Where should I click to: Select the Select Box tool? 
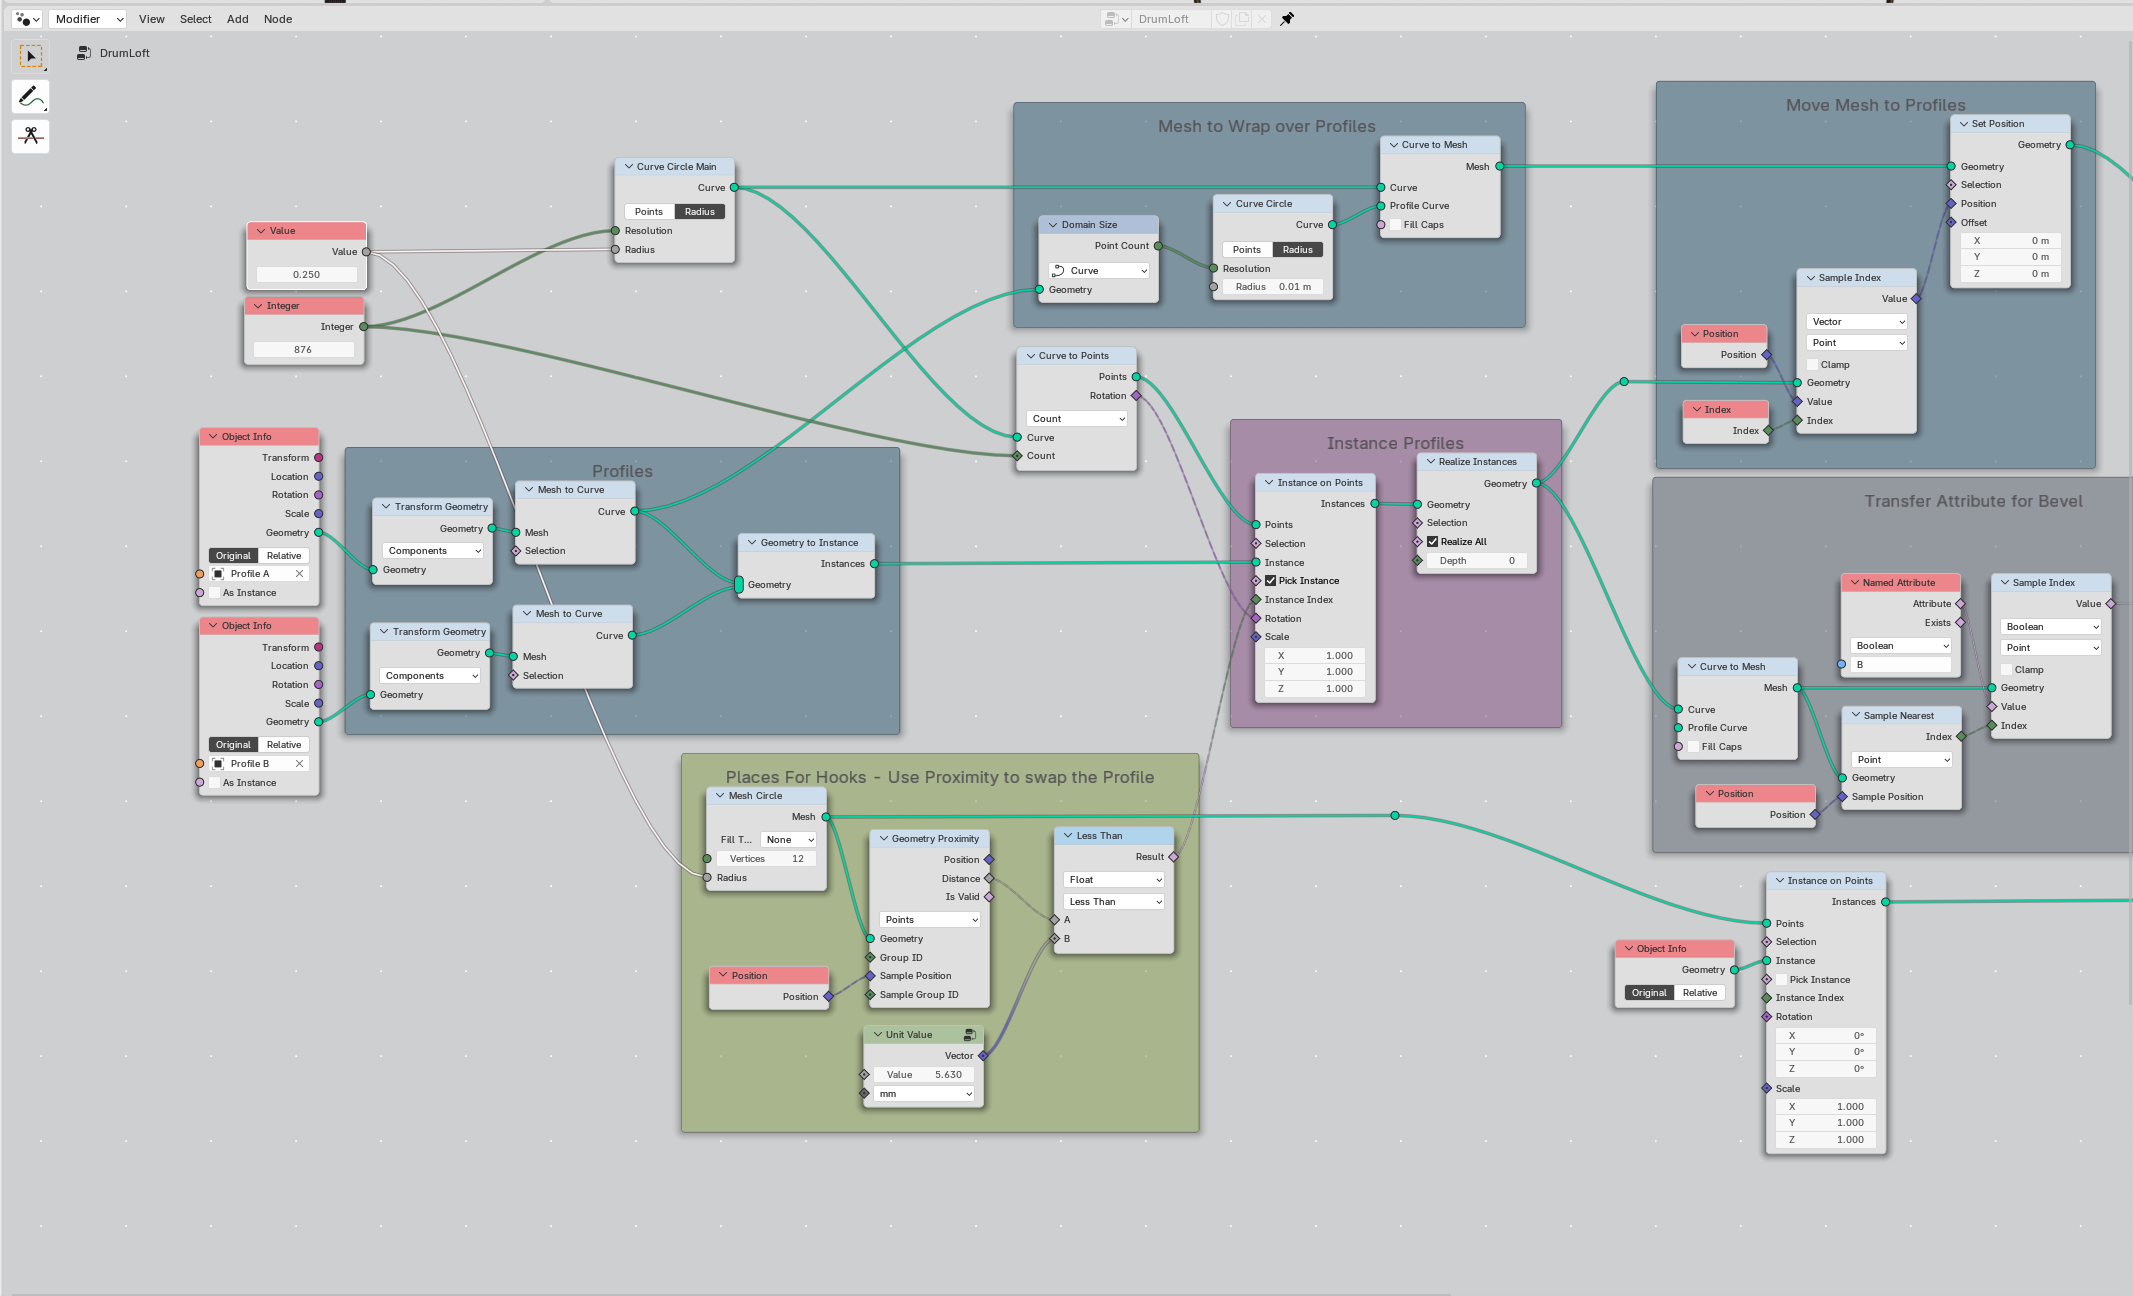point(31,56)
